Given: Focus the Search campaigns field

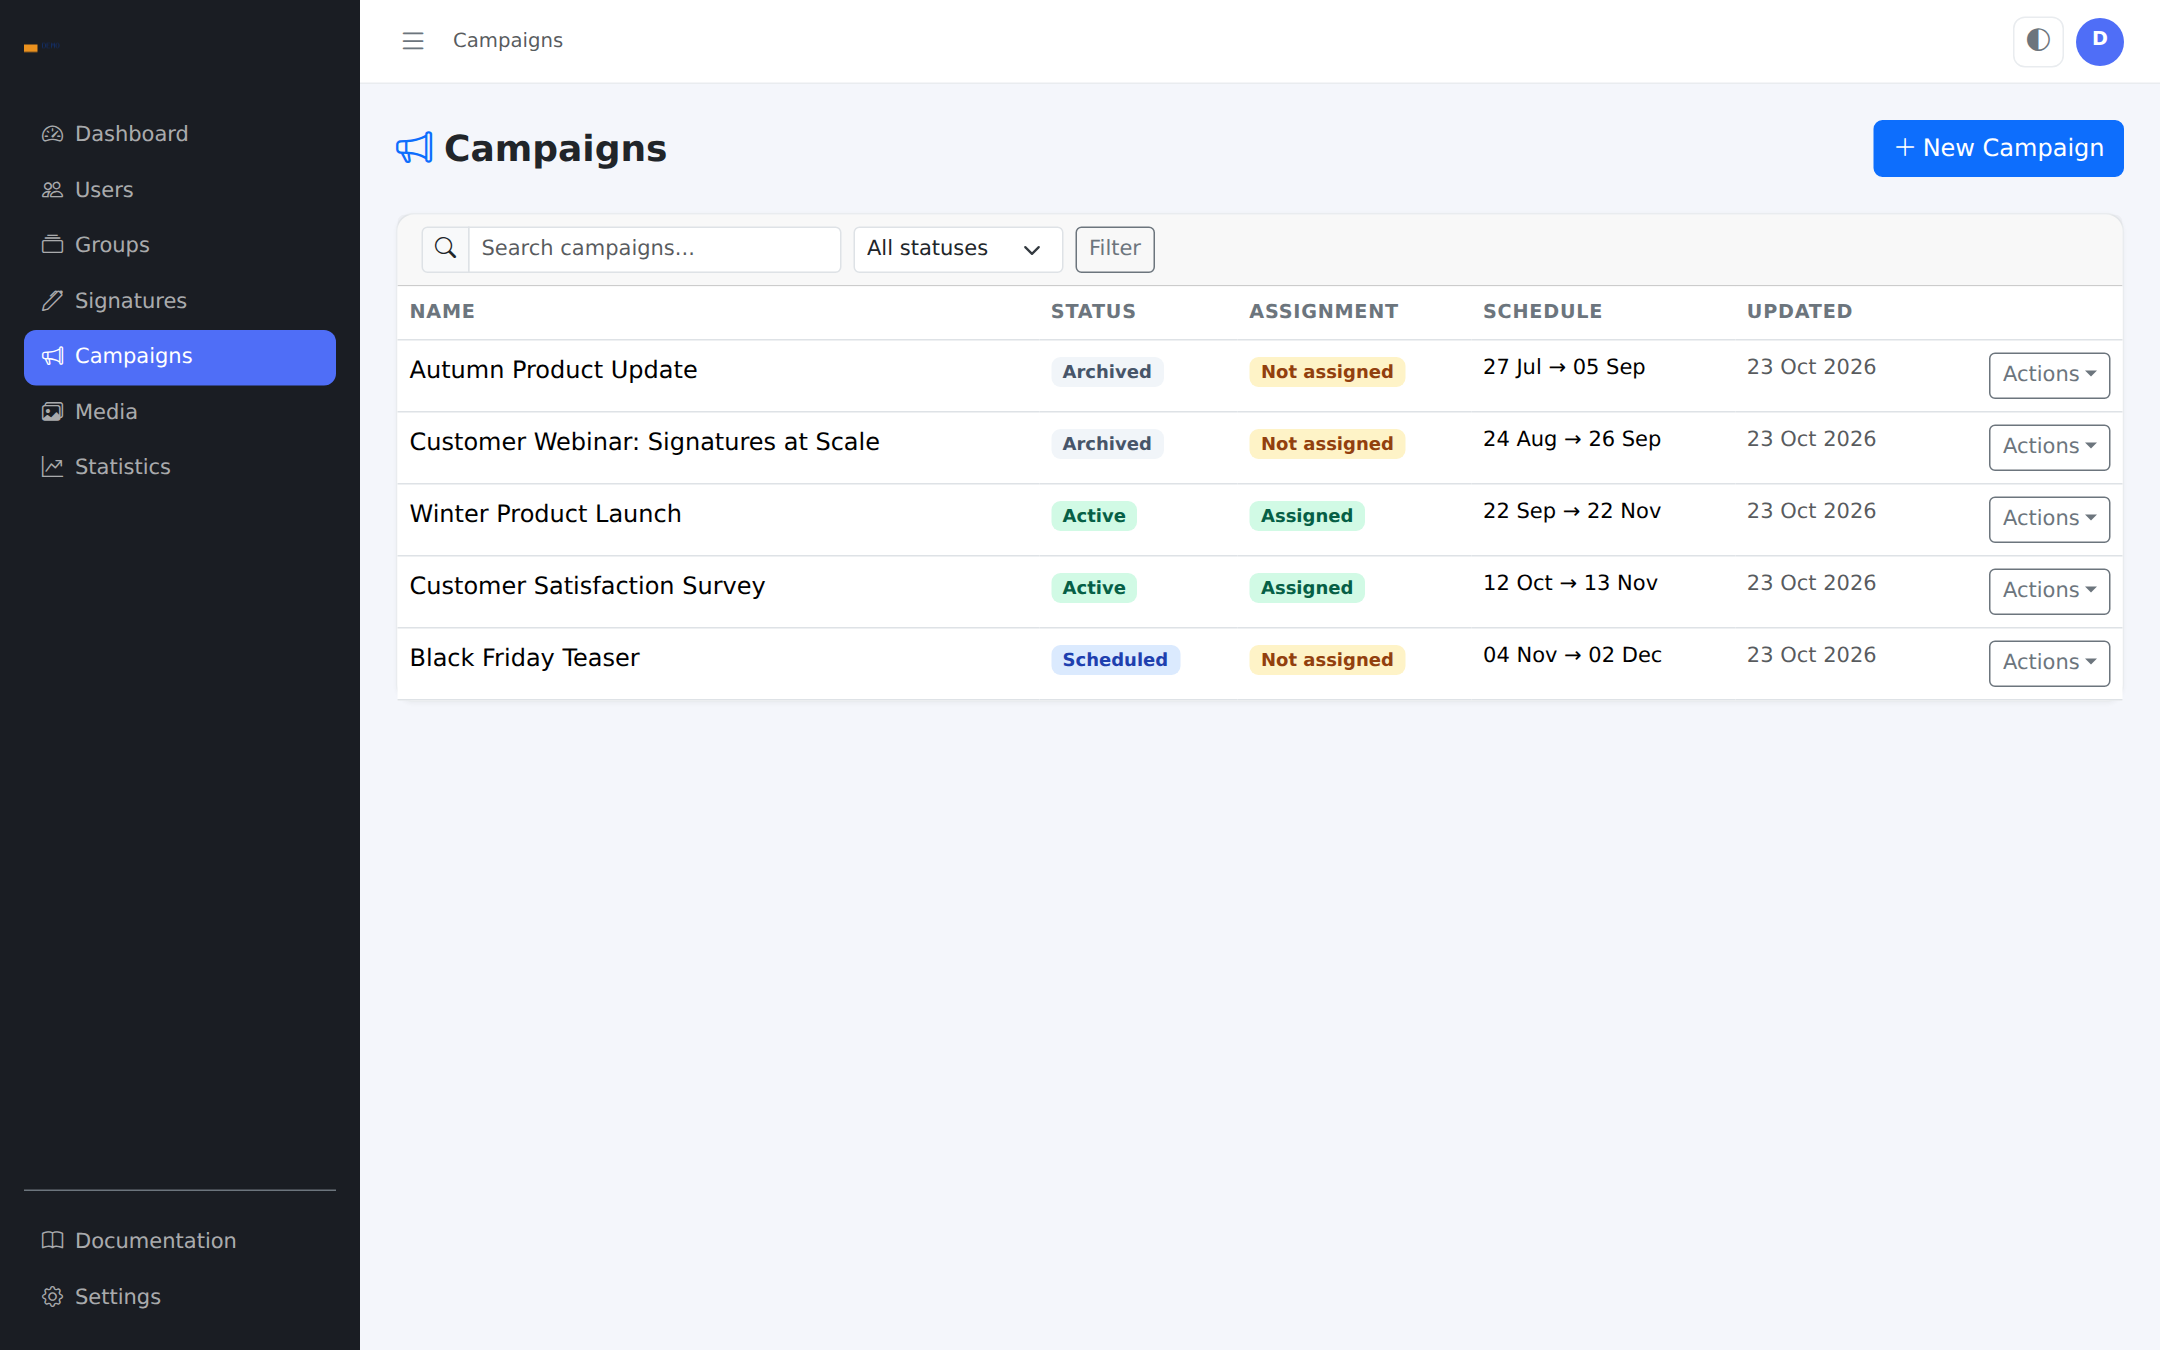Looking at the screenshot, I should click(654, 249).
